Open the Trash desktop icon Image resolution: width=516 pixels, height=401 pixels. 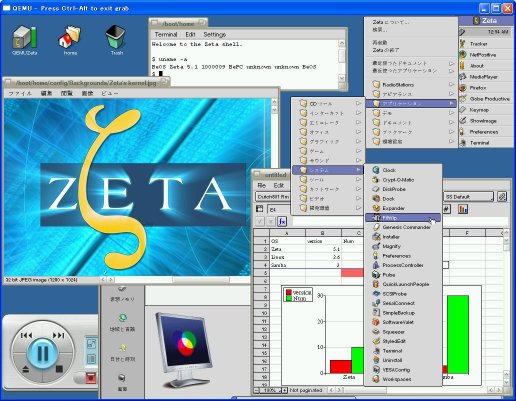116,40
